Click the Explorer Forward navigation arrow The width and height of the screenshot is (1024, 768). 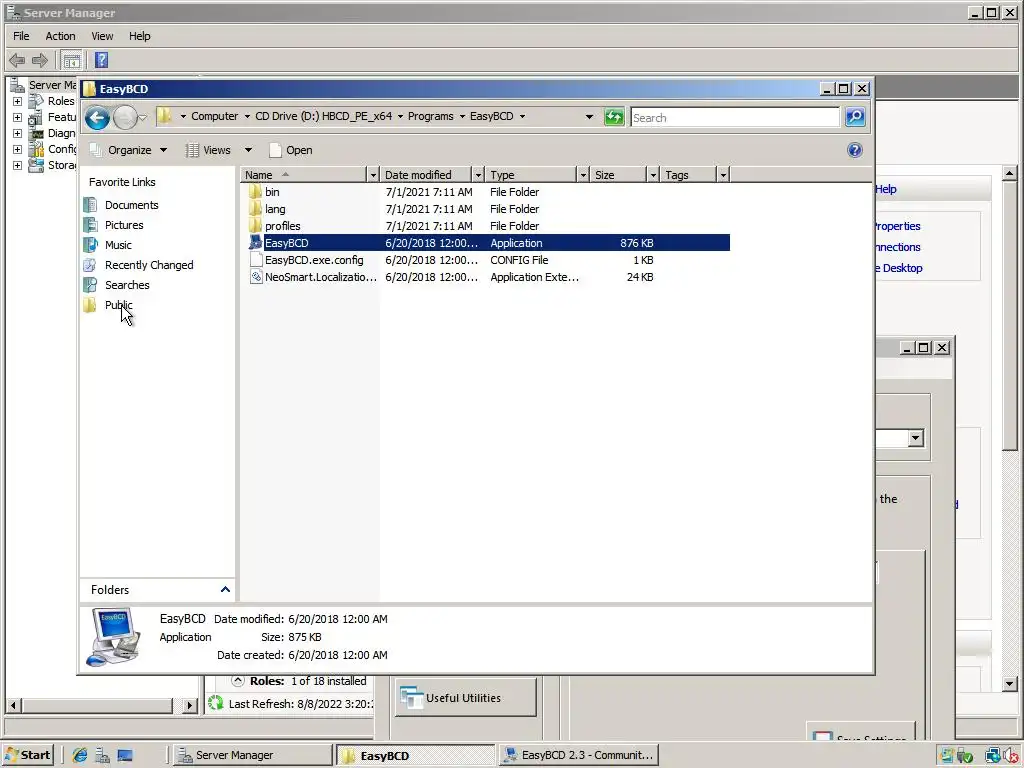125,118
